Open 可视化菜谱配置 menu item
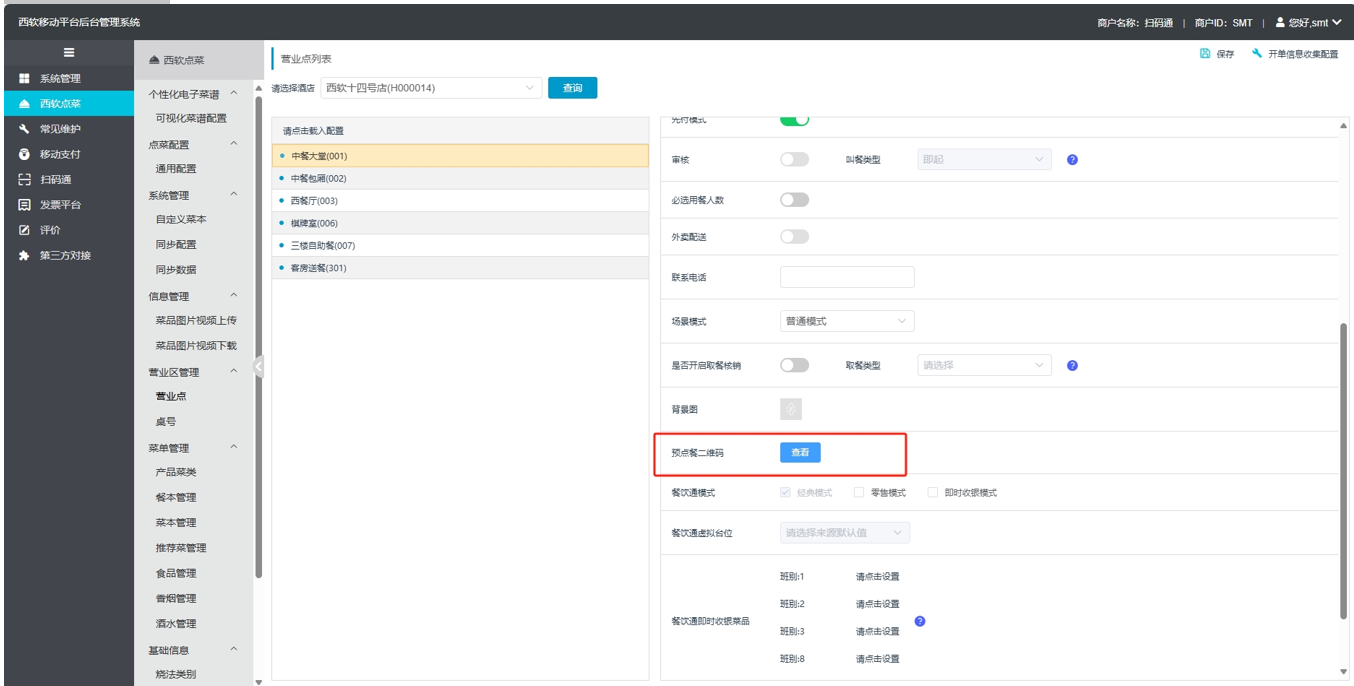This screenshot has height=686, width=1354. click(x=191, y=118)
